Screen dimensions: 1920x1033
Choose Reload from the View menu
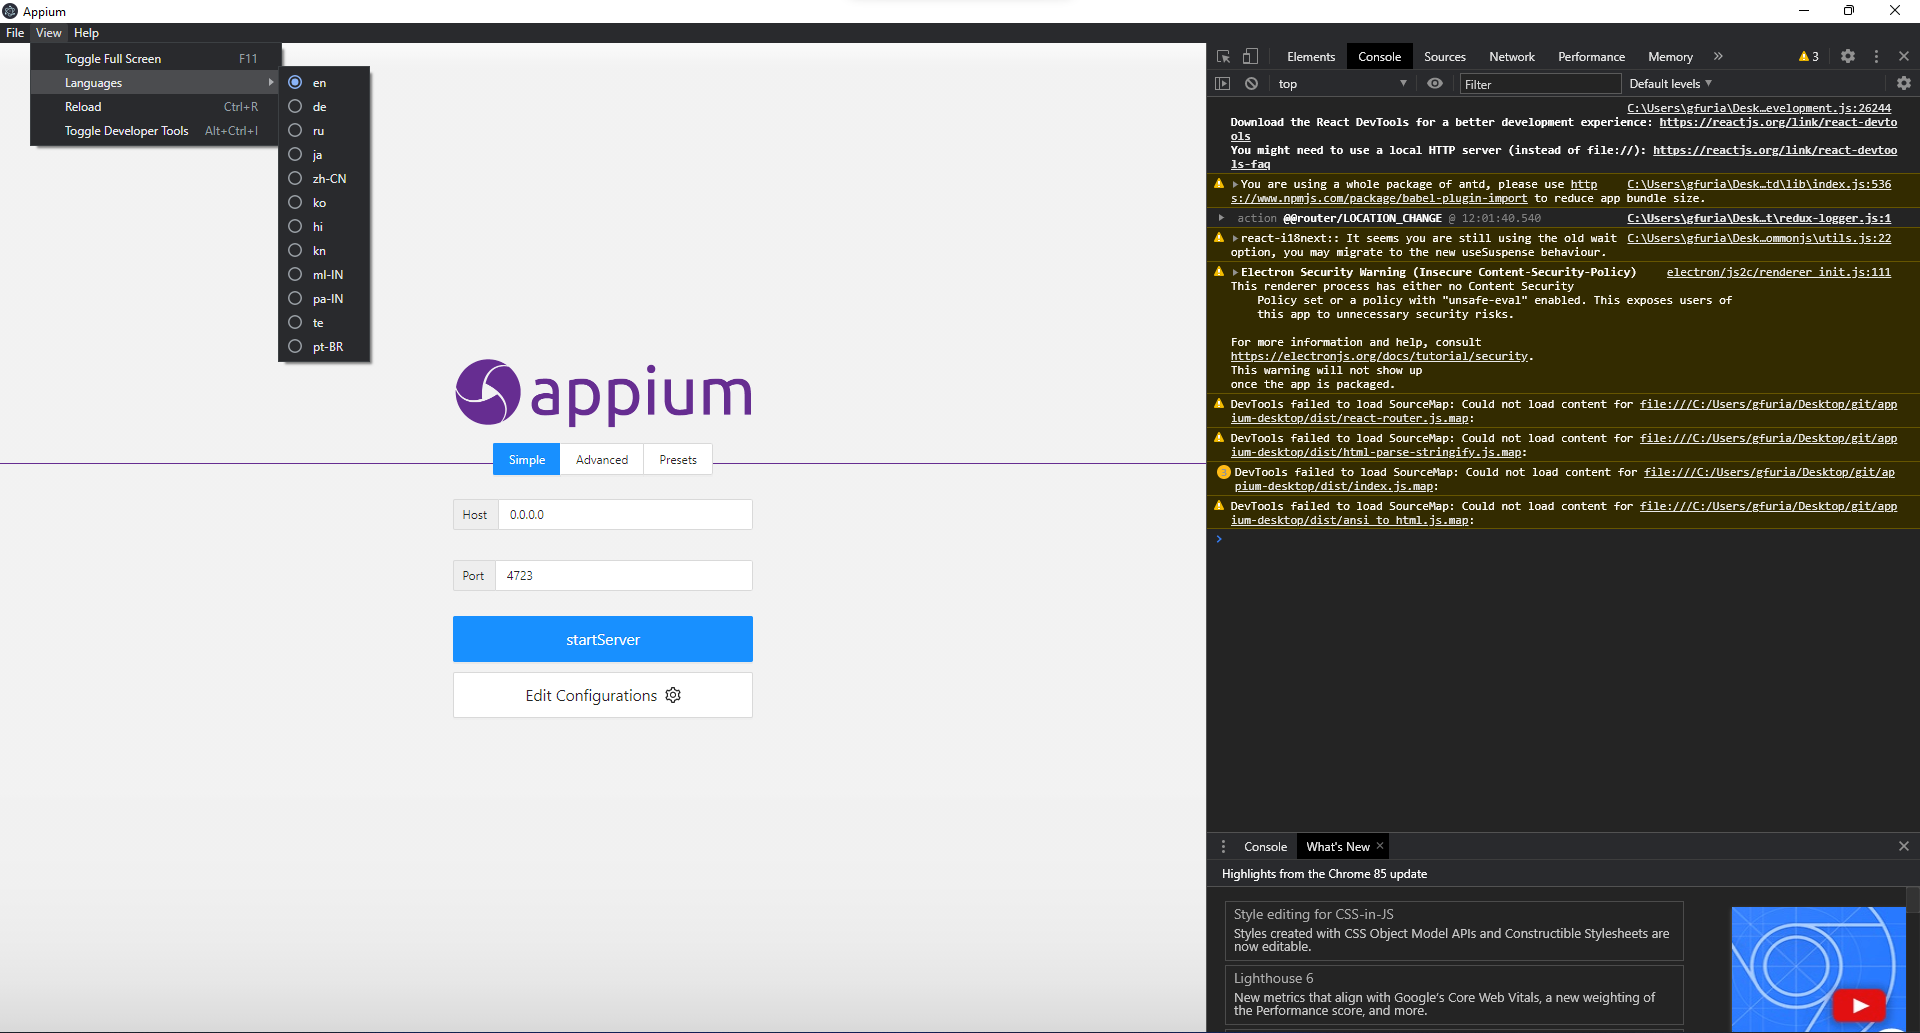tap(155, 107)
